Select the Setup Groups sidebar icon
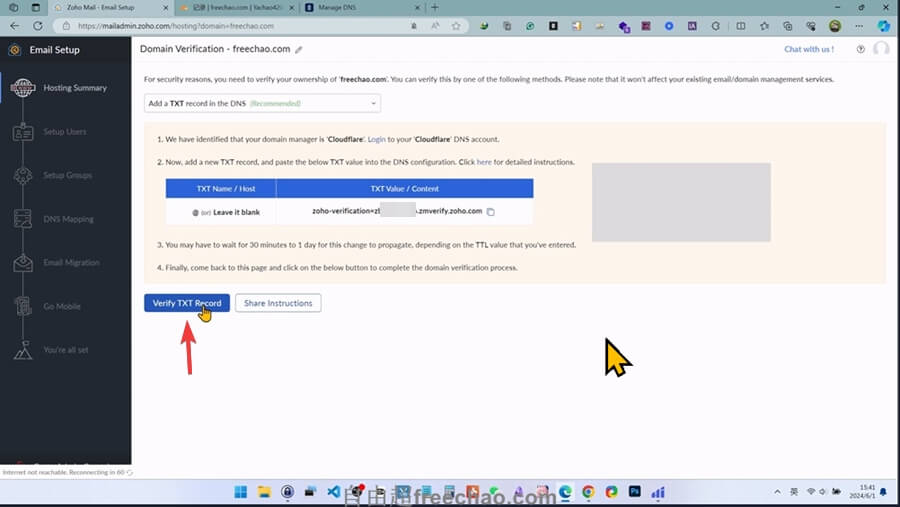 pyautogui.click(x=22, y=175)
